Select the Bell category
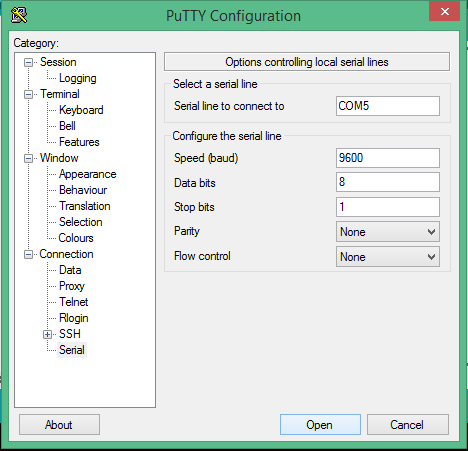The width and height of the screenshot is (468, 451). tap(67, 126)
